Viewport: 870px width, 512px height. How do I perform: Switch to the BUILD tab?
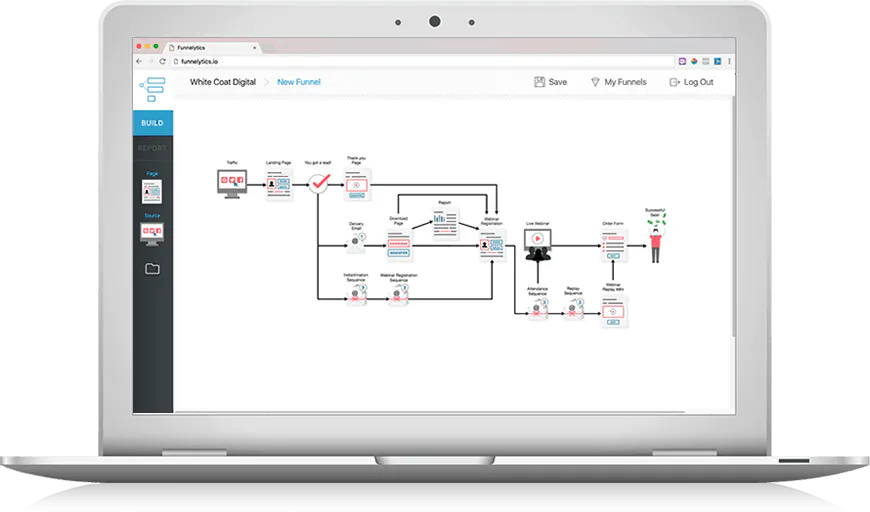coord(153,123)
